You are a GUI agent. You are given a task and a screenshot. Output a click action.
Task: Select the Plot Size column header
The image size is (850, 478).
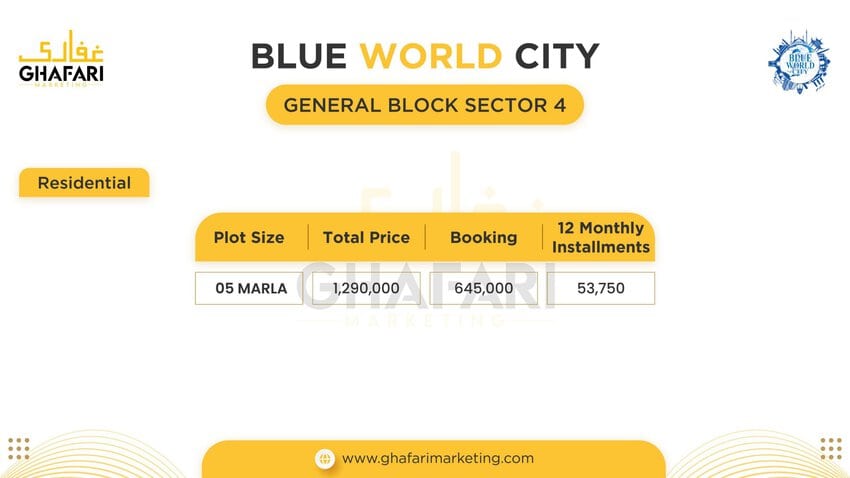[x=249, y=237]
